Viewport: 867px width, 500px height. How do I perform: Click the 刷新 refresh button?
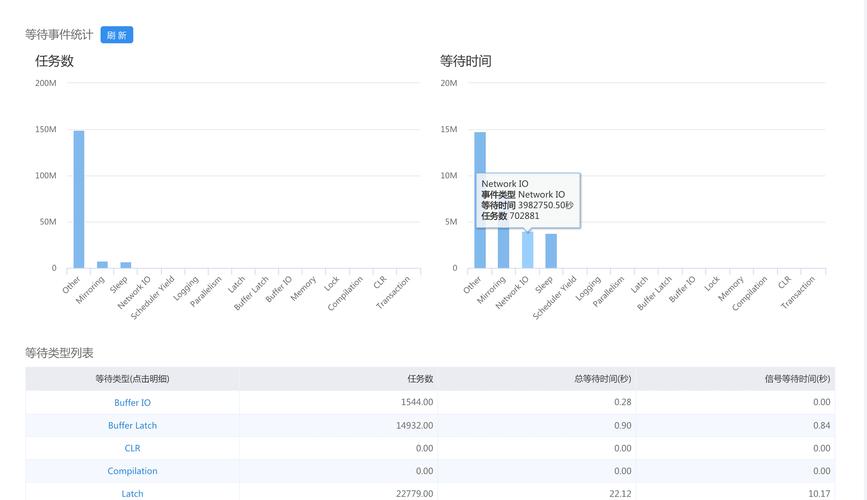pyautogui.click(x=117, y=35)
